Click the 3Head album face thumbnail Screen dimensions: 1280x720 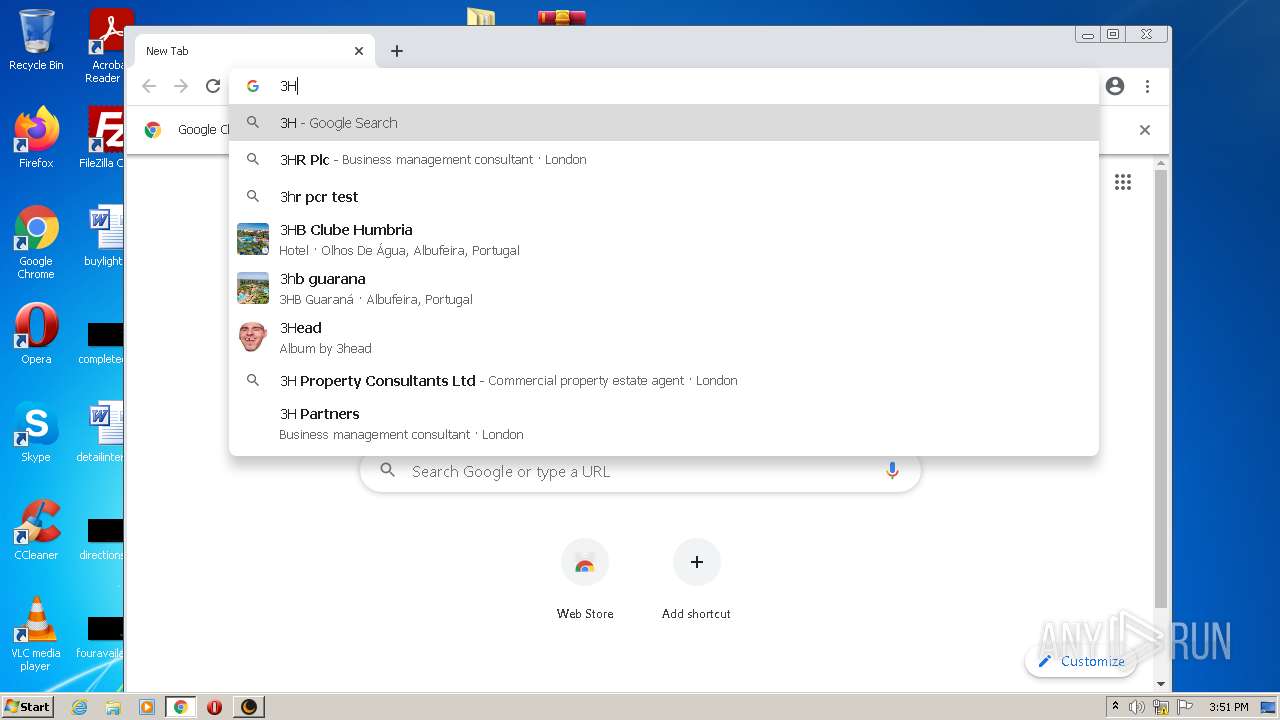(253, 337)
